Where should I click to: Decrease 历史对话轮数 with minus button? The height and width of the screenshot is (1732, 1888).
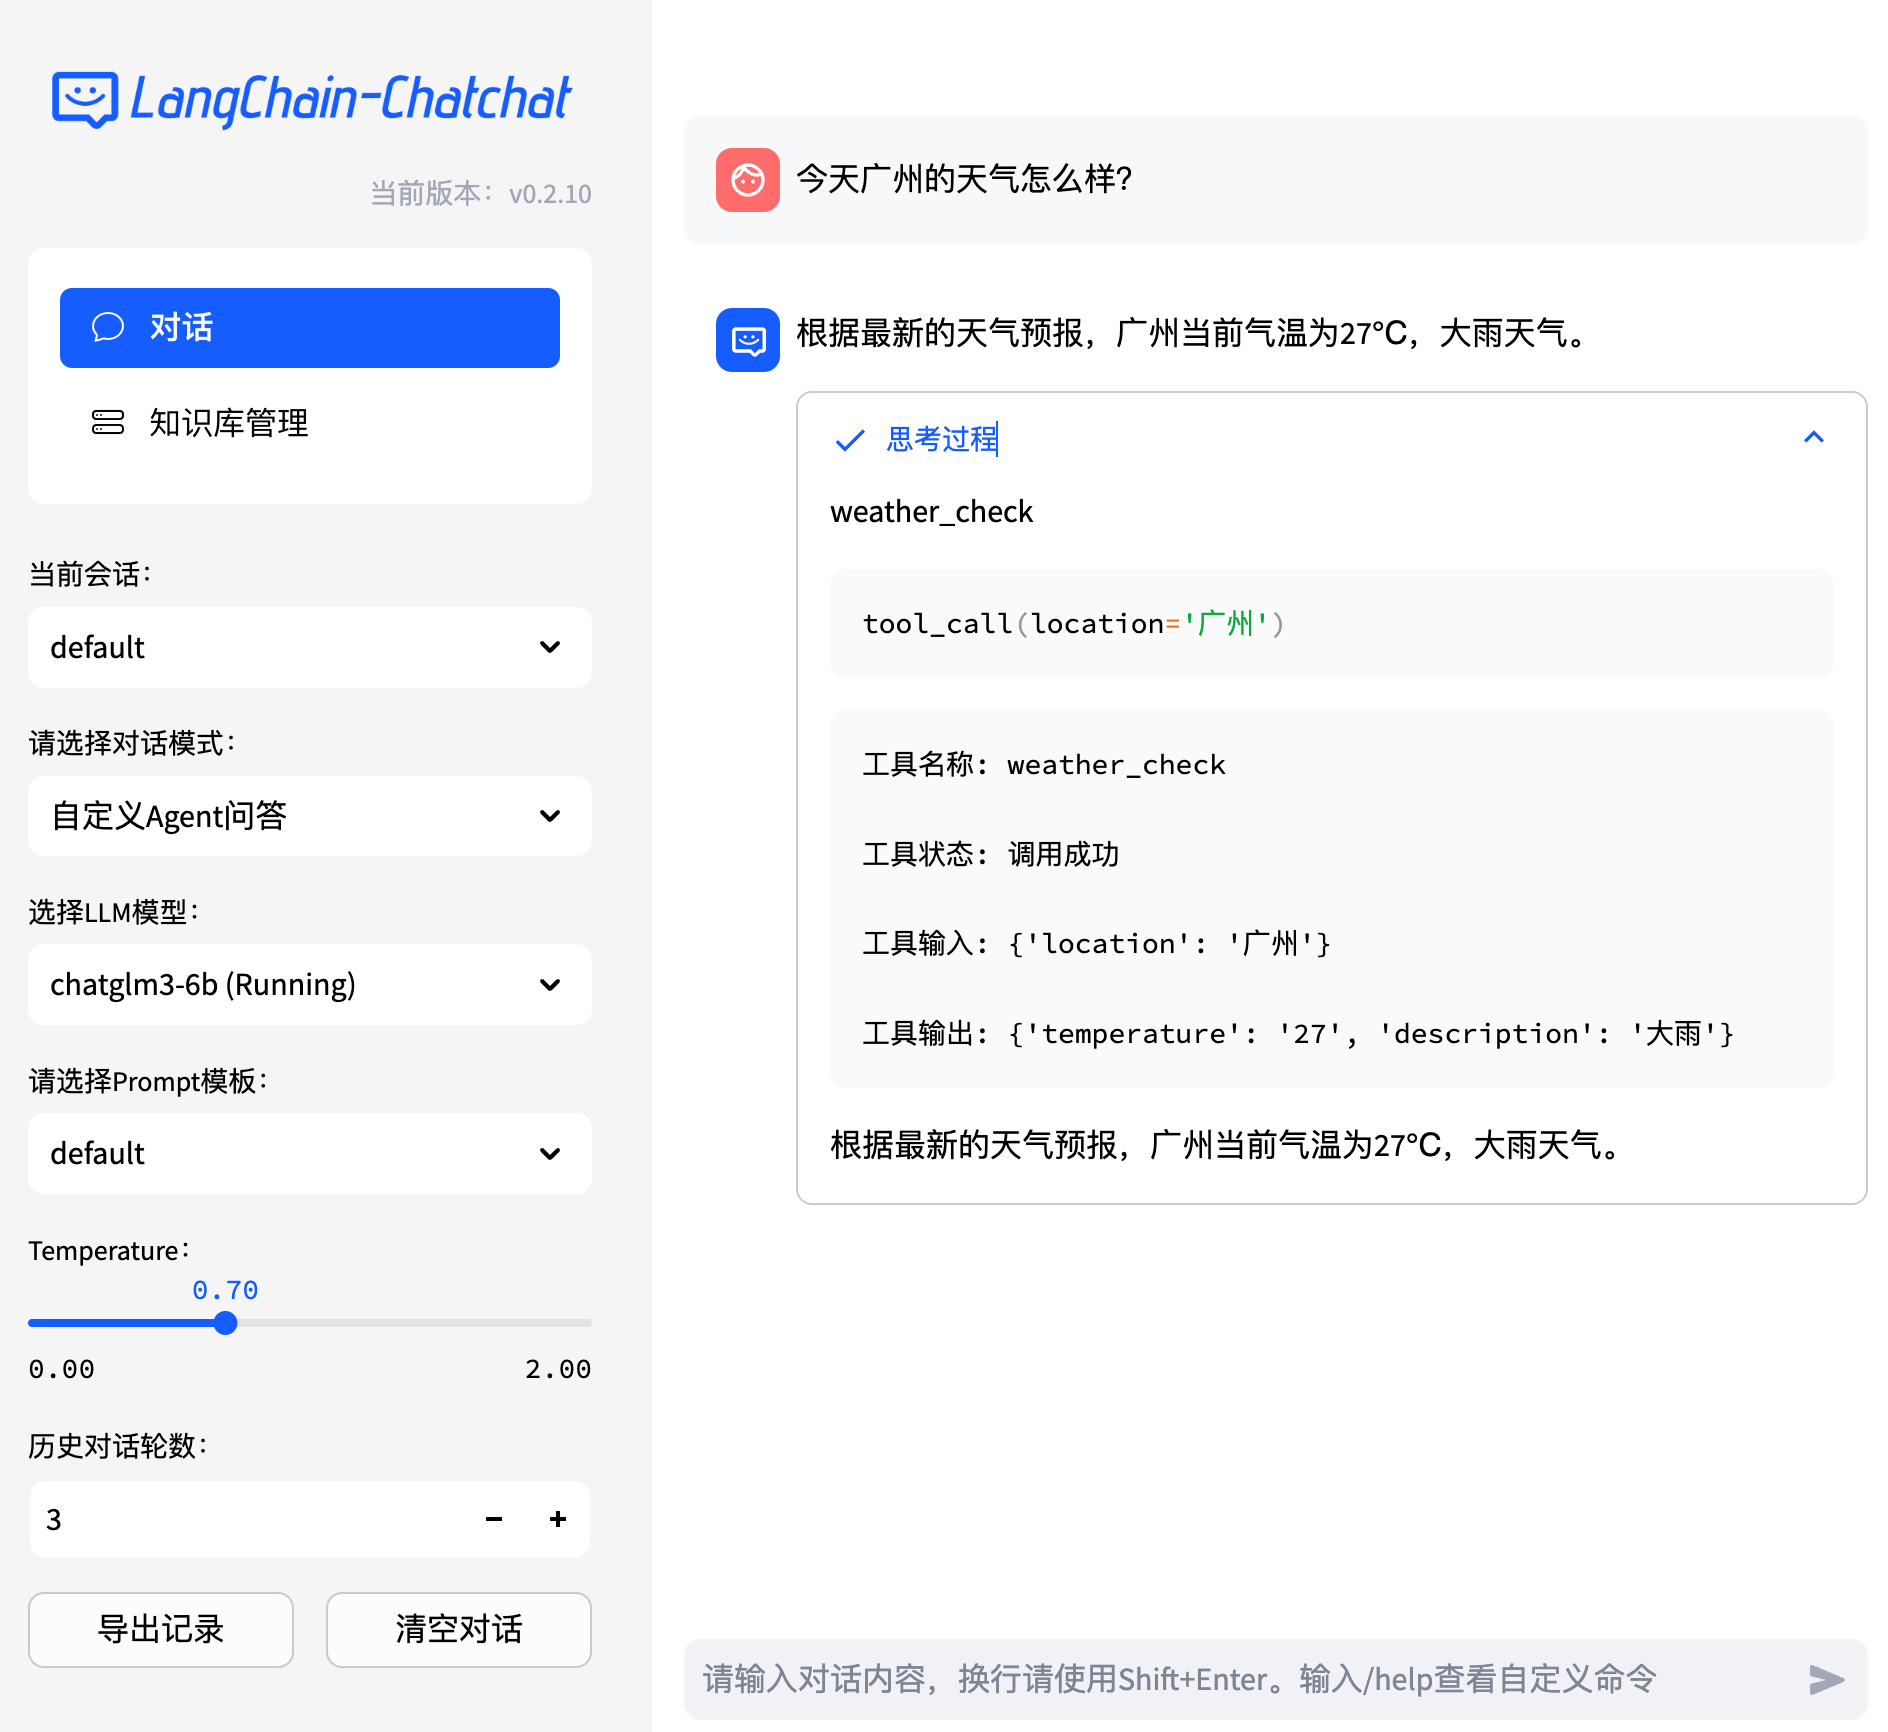click(494, 1519)
